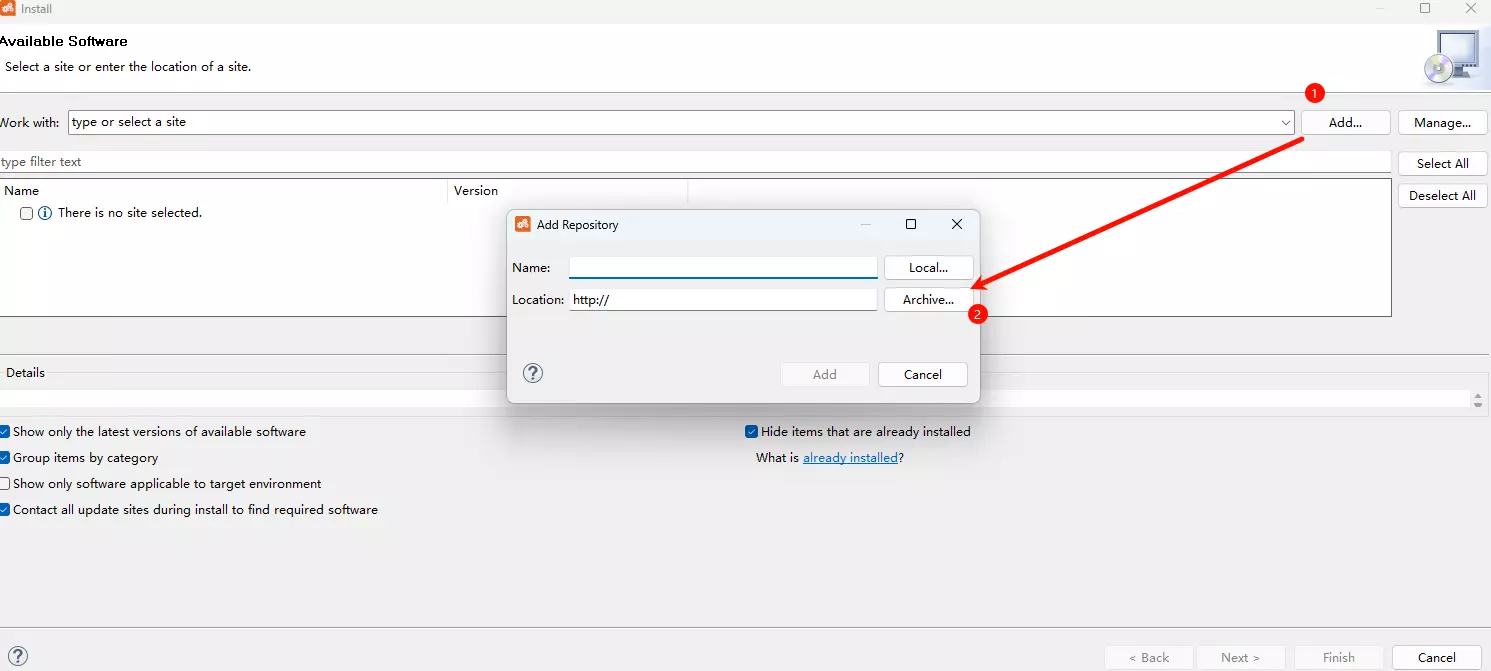Click the info icon beside 'There is no site selected'
Viewport: 1491px width, 671px height.
click(45, 213)
